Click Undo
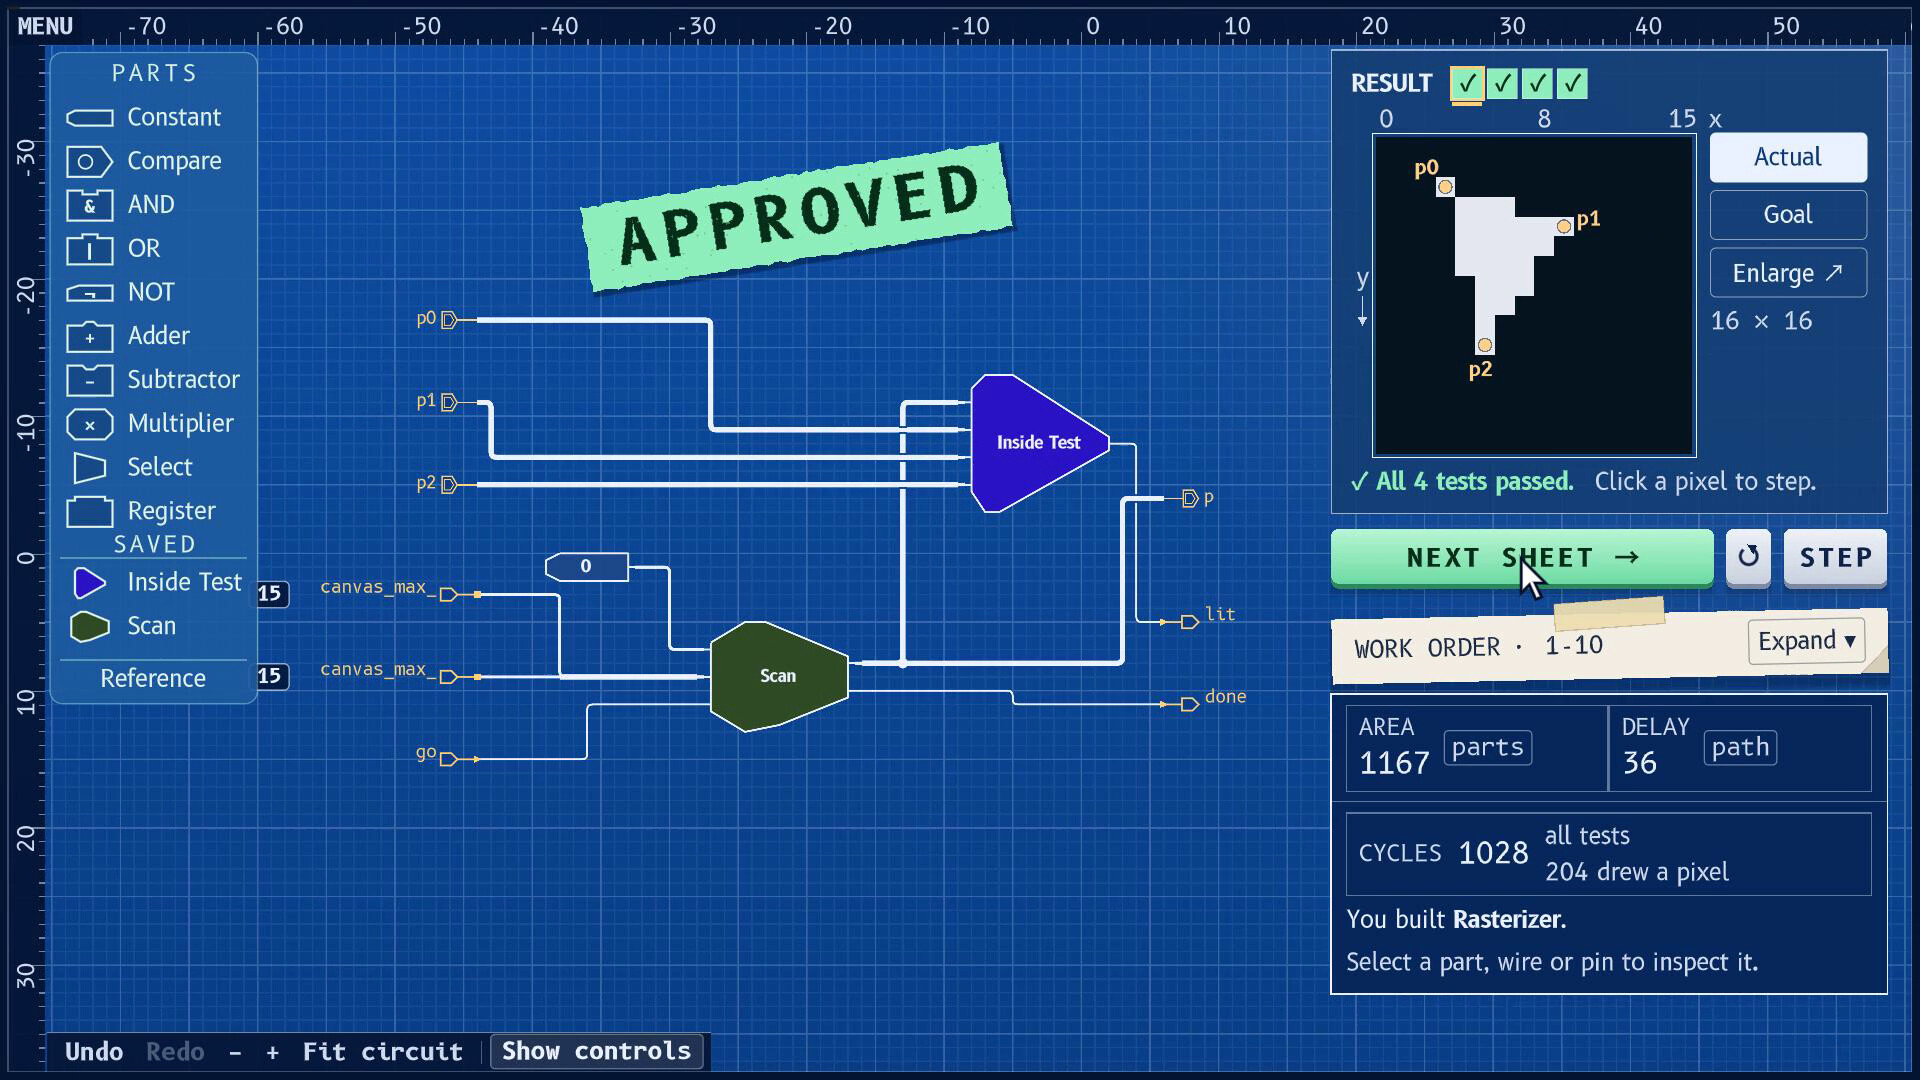The image size is (1920, 1080). tap(94, 1052)
